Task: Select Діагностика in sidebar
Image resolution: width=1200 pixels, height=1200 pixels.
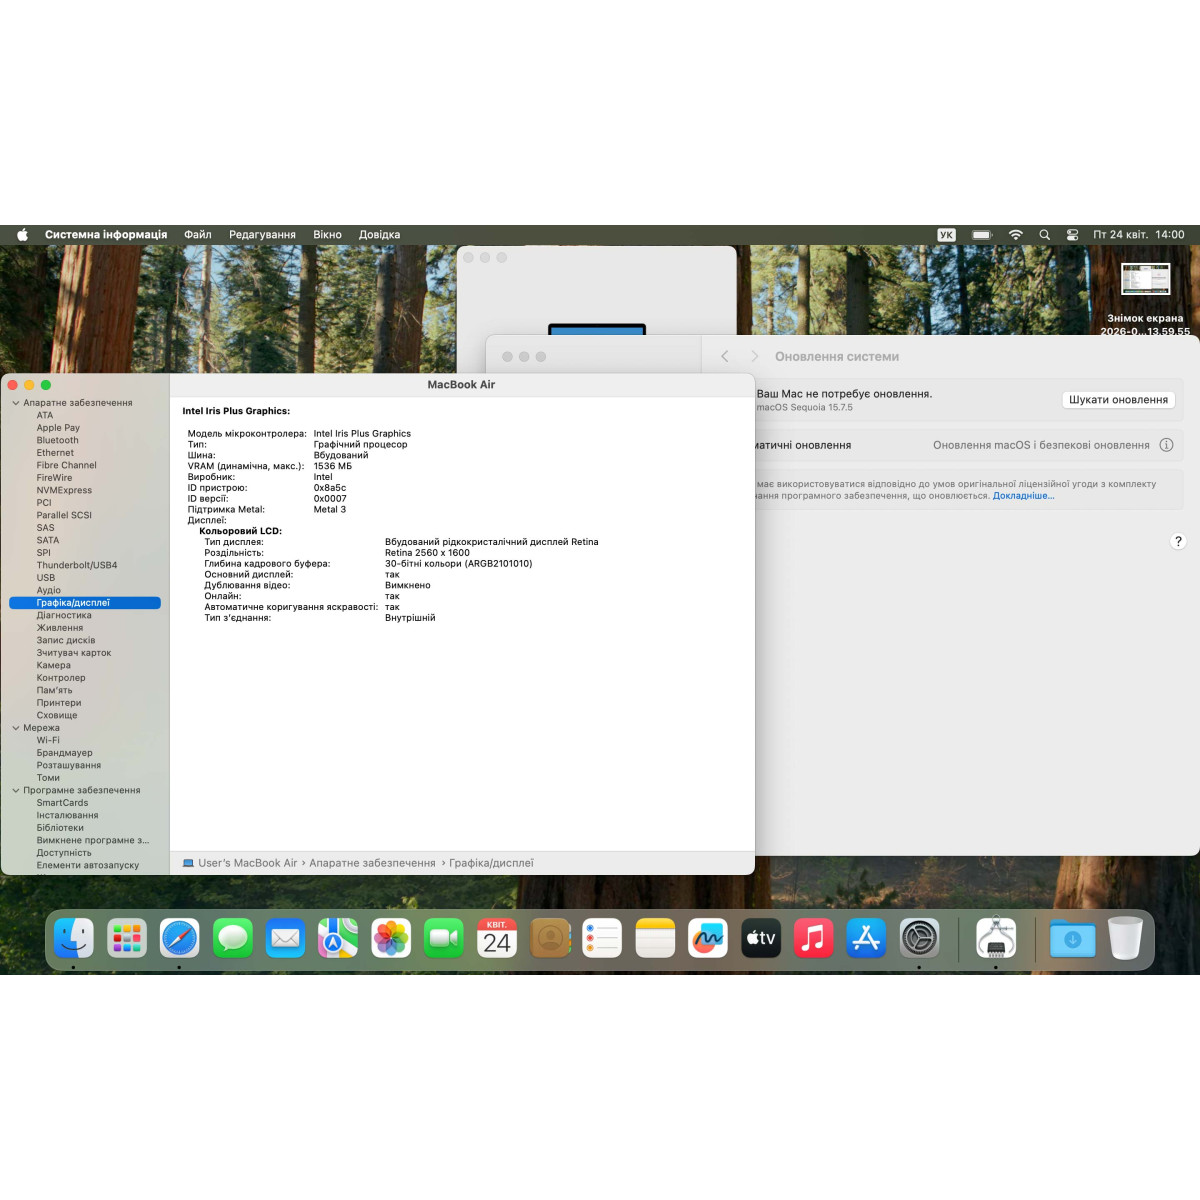Action: tap(64, 615)
